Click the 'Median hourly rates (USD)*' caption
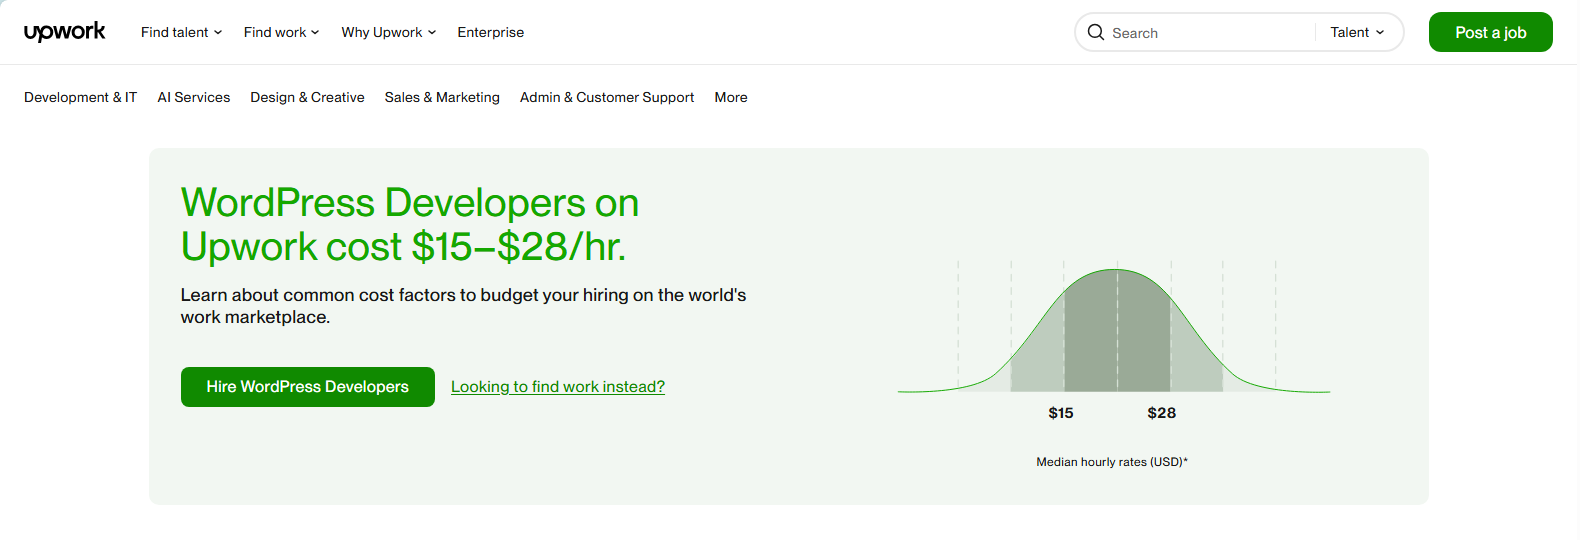Image resolution: width=1580 pixels, height=540 pixels. (x=1112, y=462)
